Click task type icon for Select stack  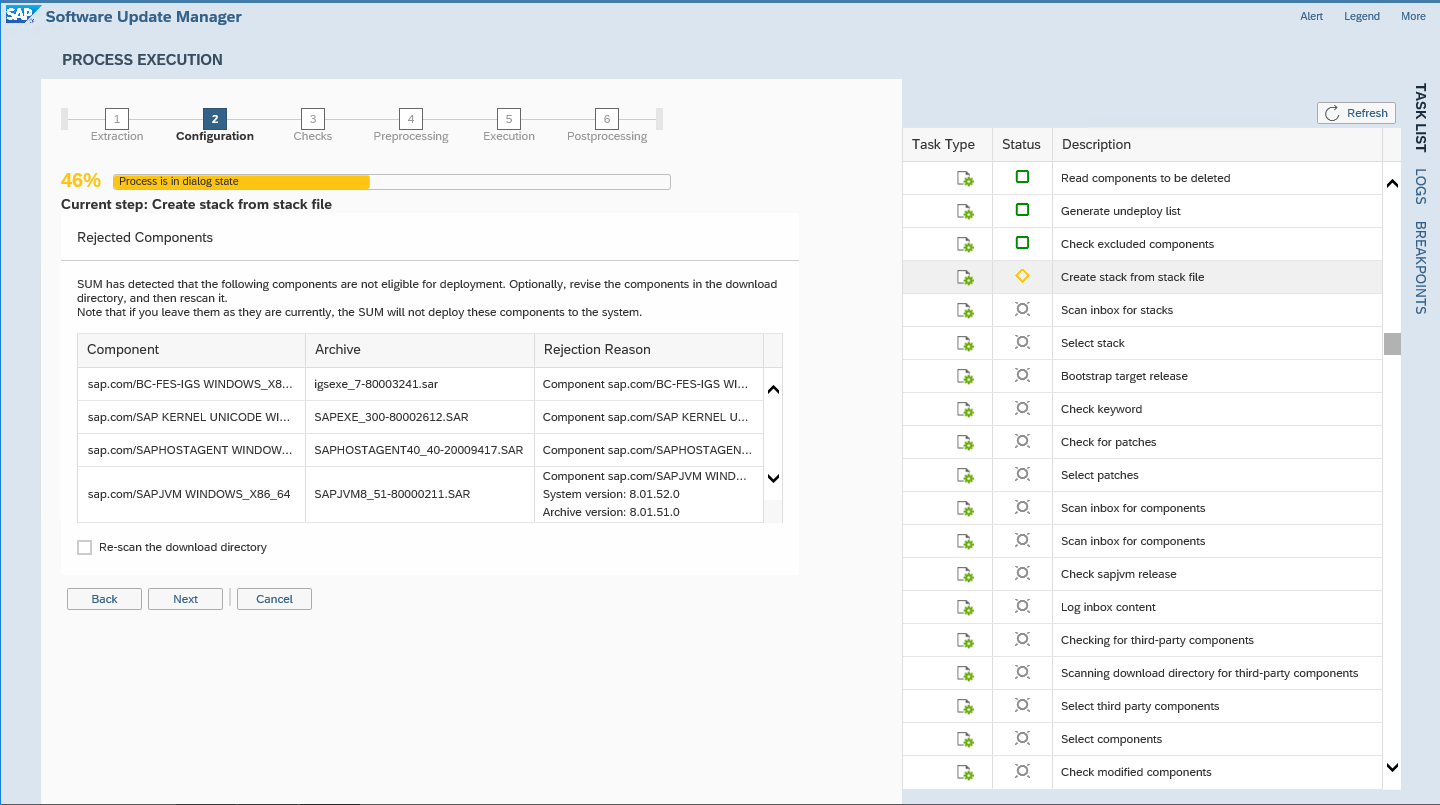[x=965, y=343]
